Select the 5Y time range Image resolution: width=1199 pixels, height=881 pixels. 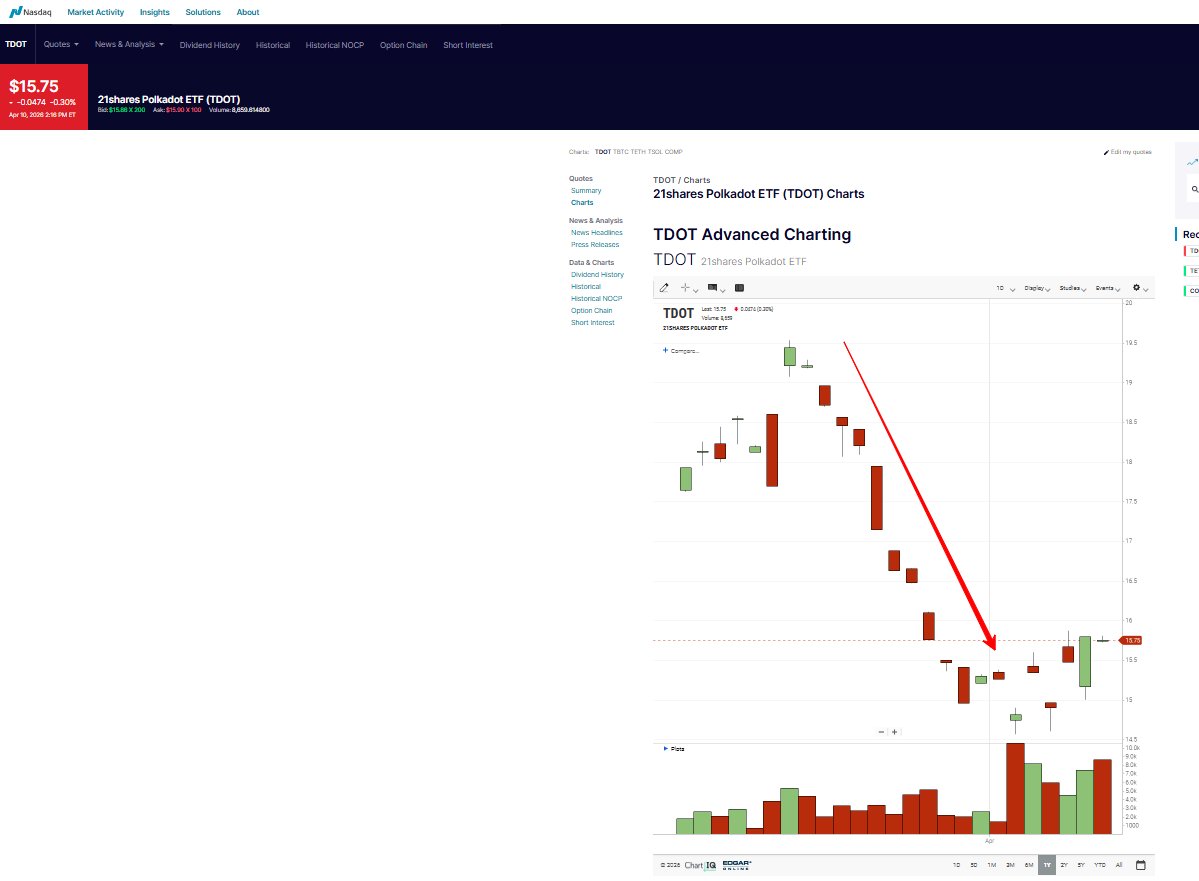pos(1081,865)
